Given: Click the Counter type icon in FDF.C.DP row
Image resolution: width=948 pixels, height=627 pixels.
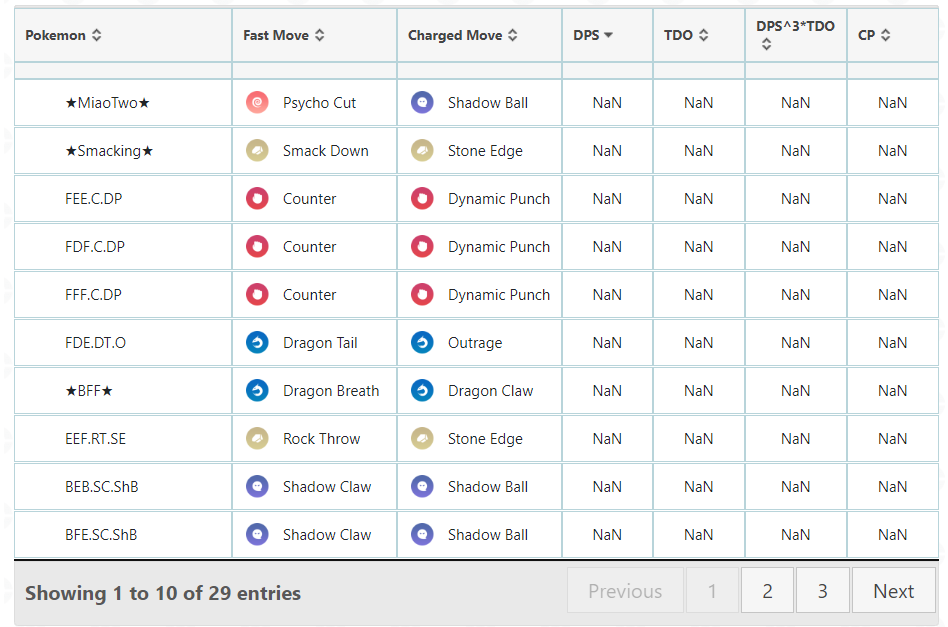Looking at the screenshot, I should [257, 246].
